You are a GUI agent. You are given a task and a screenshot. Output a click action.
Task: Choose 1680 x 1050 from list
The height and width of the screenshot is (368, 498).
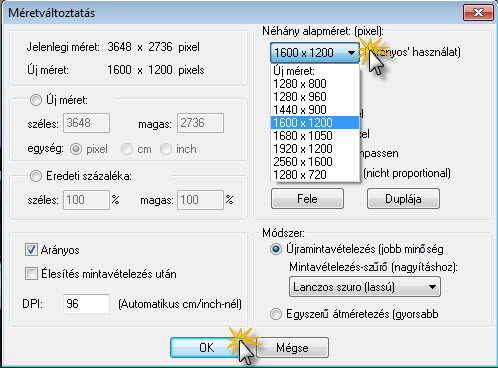pyautogui.click(x=315, y=136)
